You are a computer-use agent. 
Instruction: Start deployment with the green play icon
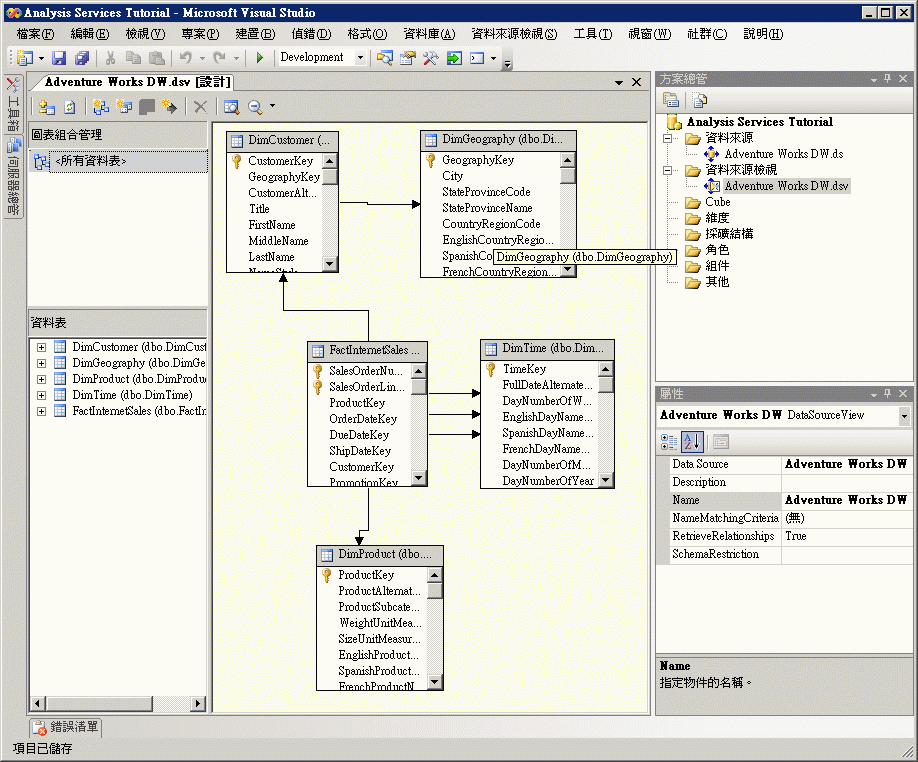click(x=260, y=57)
